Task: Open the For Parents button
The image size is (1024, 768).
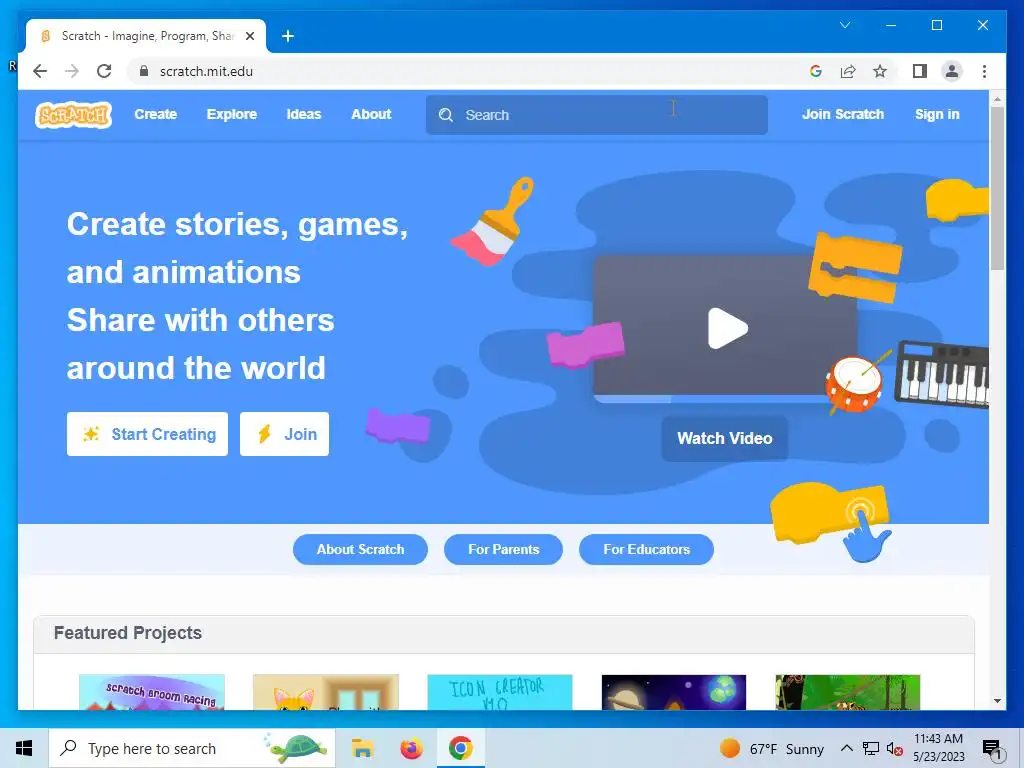Action: click(504, 549)
